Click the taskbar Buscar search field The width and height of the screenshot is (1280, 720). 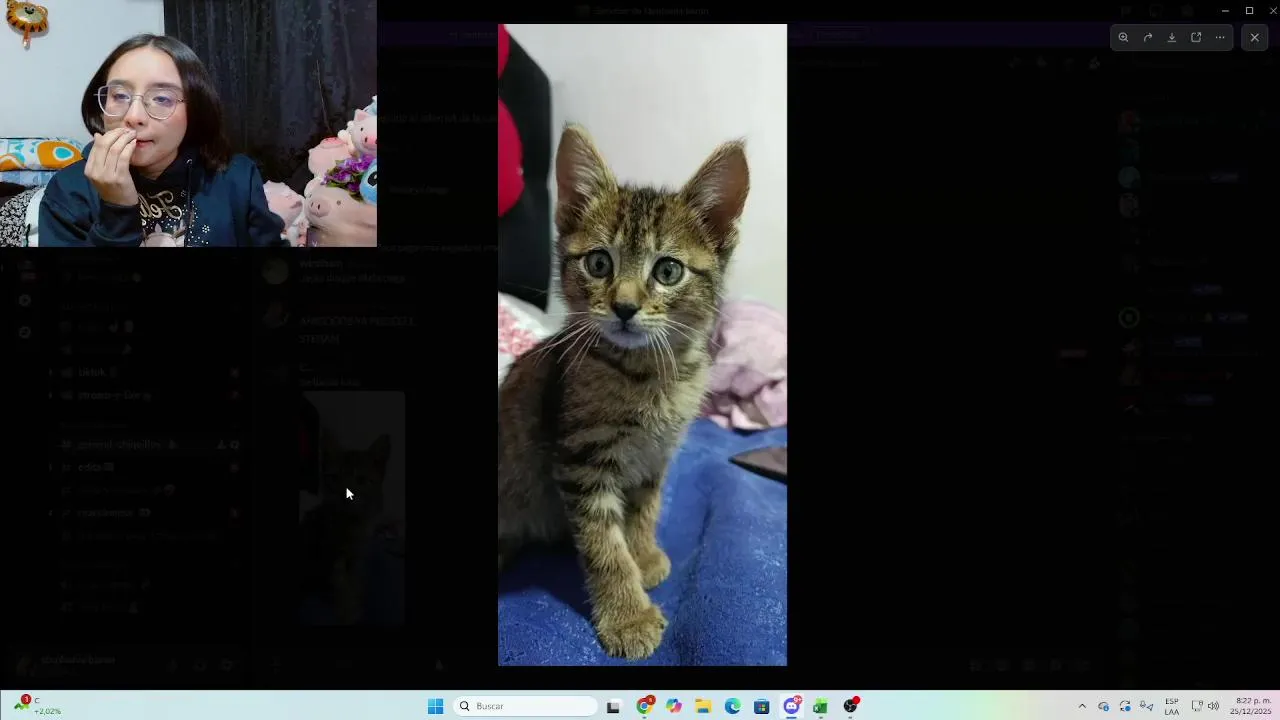[x=525, y=706]
